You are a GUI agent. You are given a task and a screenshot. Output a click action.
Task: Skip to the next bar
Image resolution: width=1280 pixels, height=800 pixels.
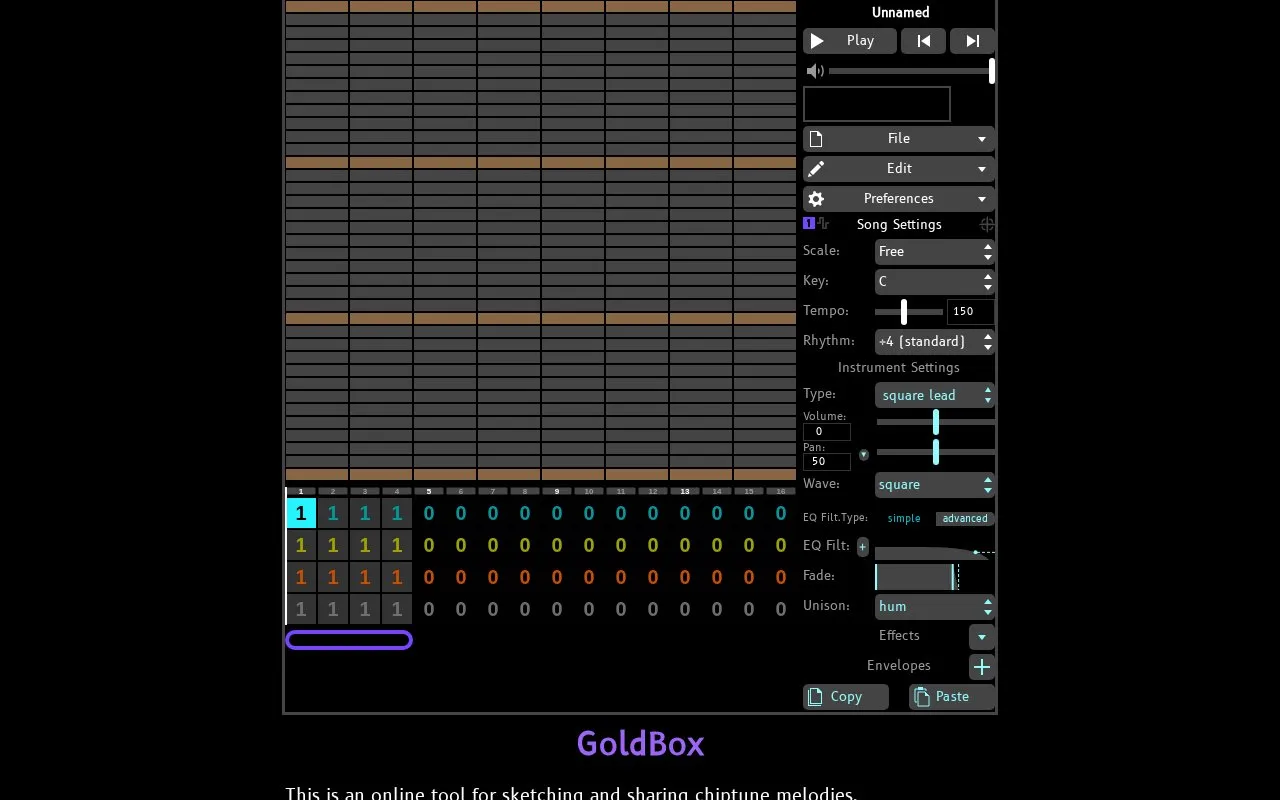tap(972, 41)
